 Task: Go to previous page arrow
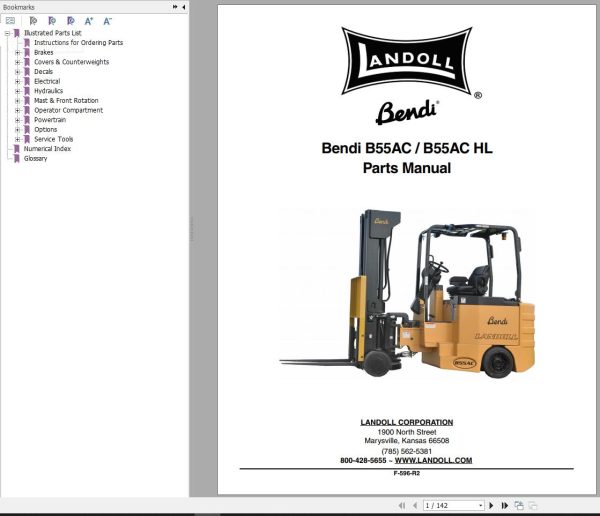coord(415,506)
